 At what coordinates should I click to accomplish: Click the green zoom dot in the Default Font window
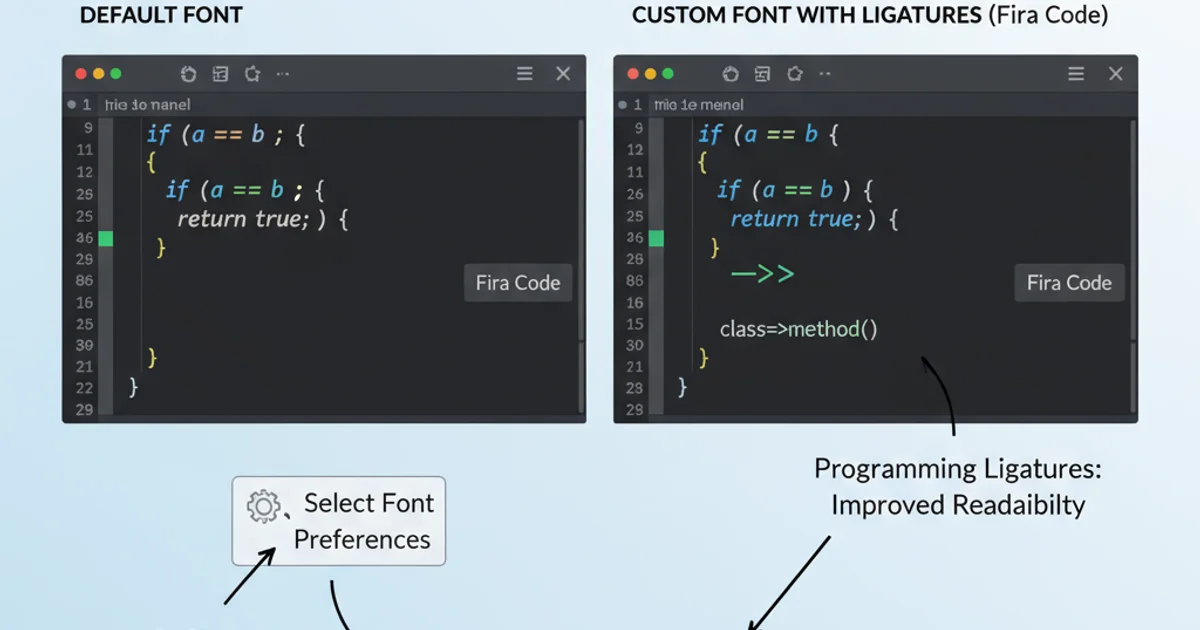[116, 74]
